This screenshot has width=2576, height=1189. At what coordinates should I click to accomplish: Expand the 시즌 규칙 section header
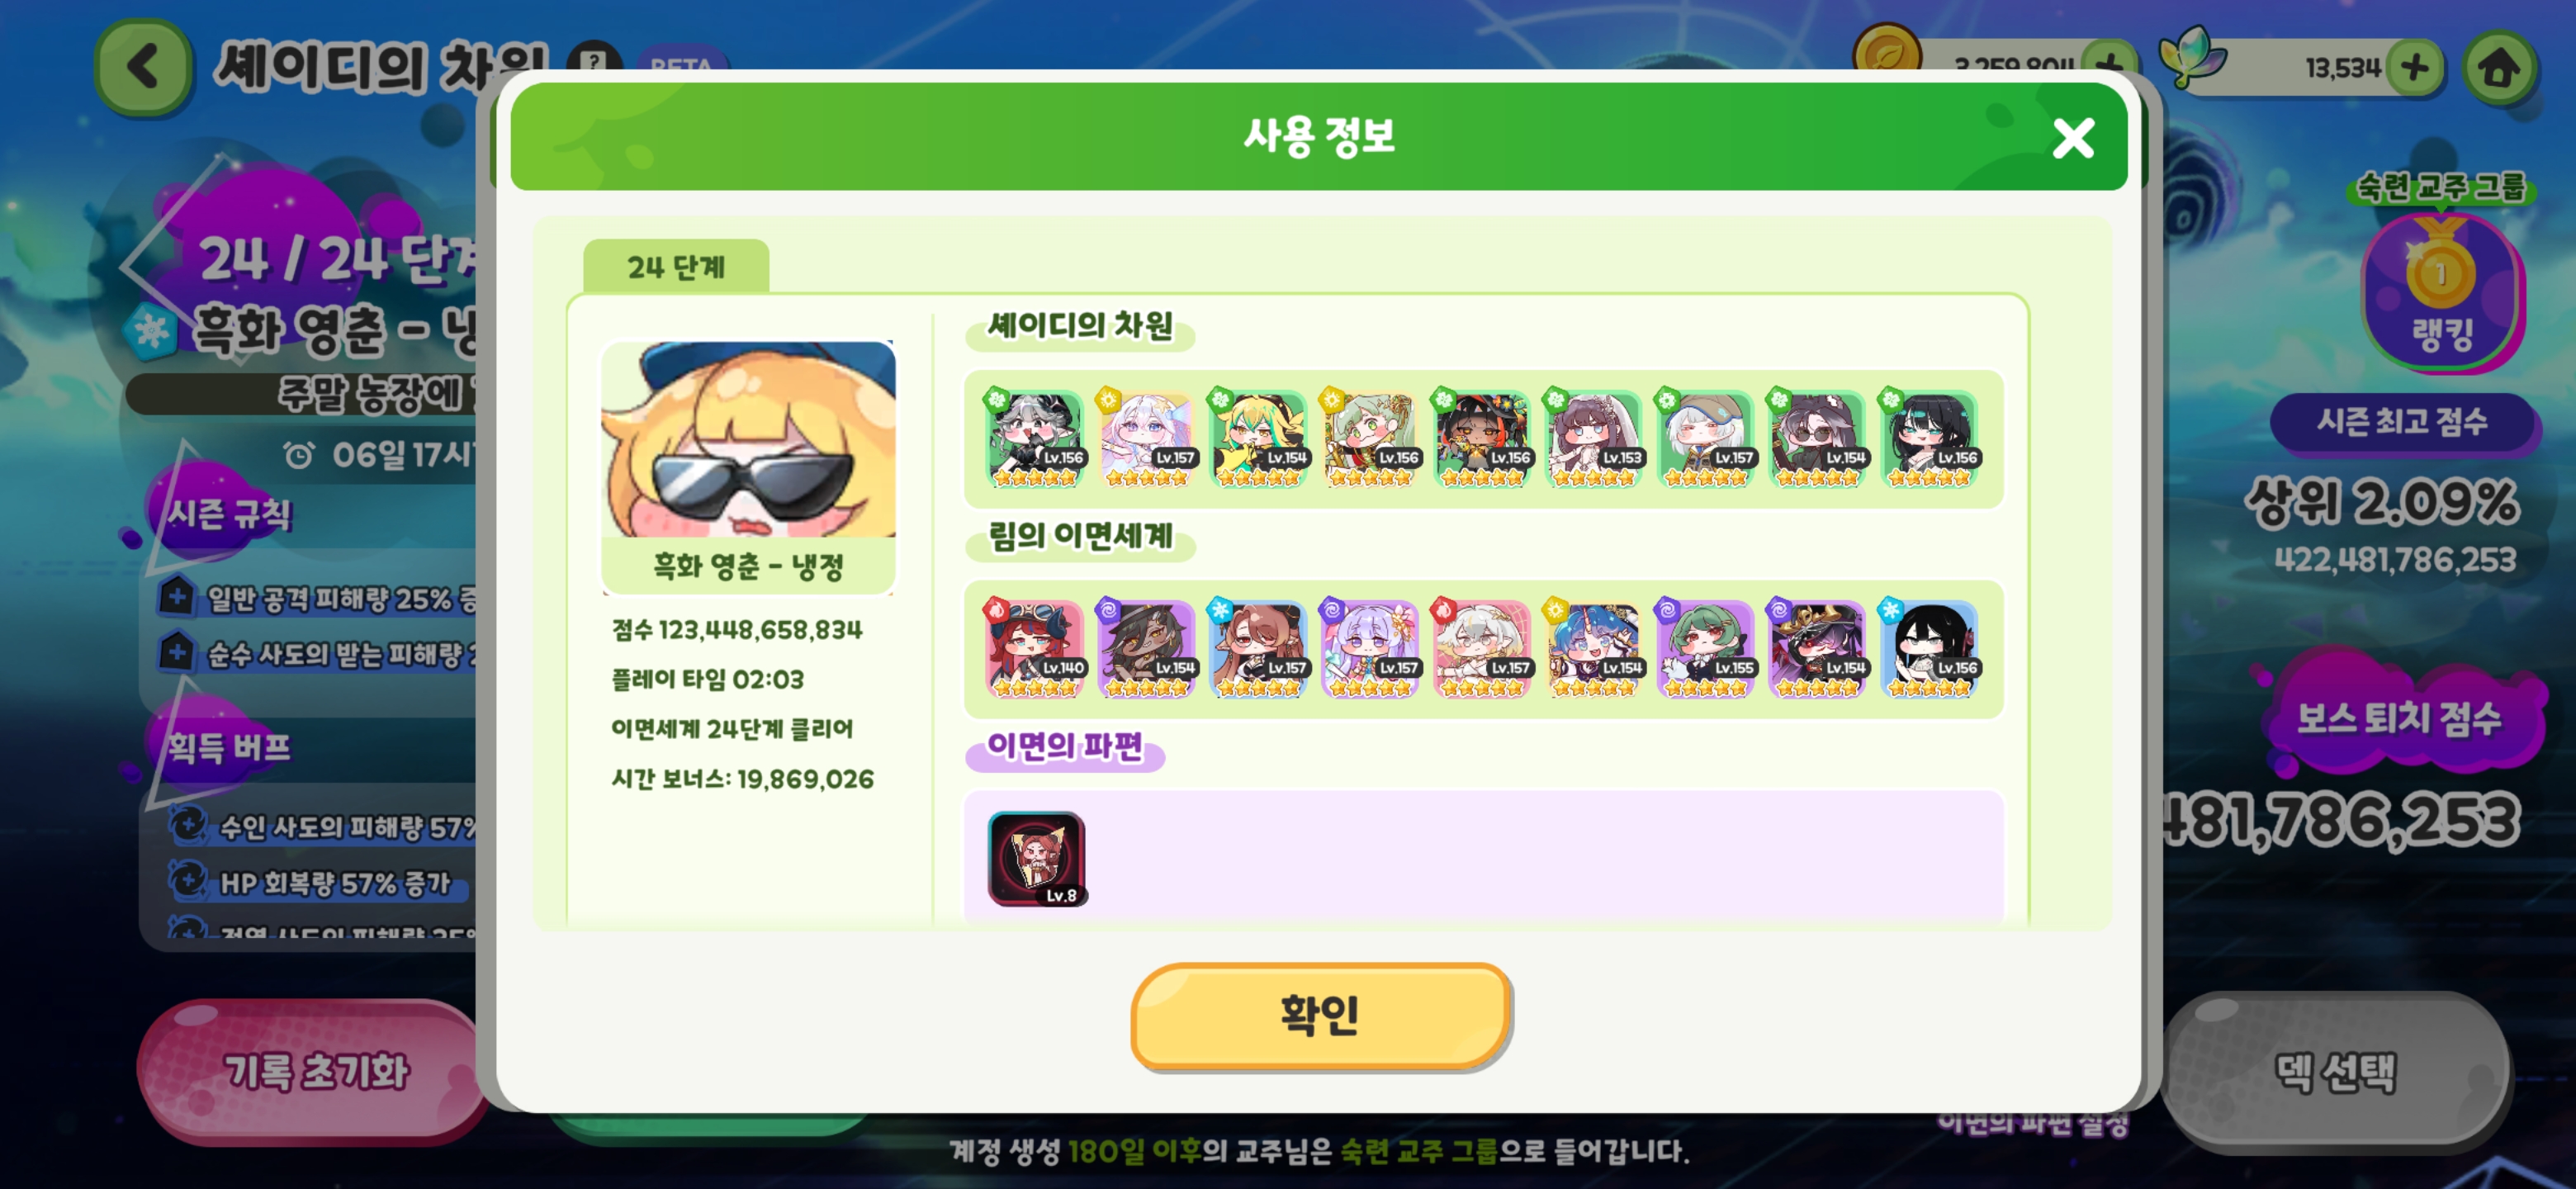tap(229, 514)
